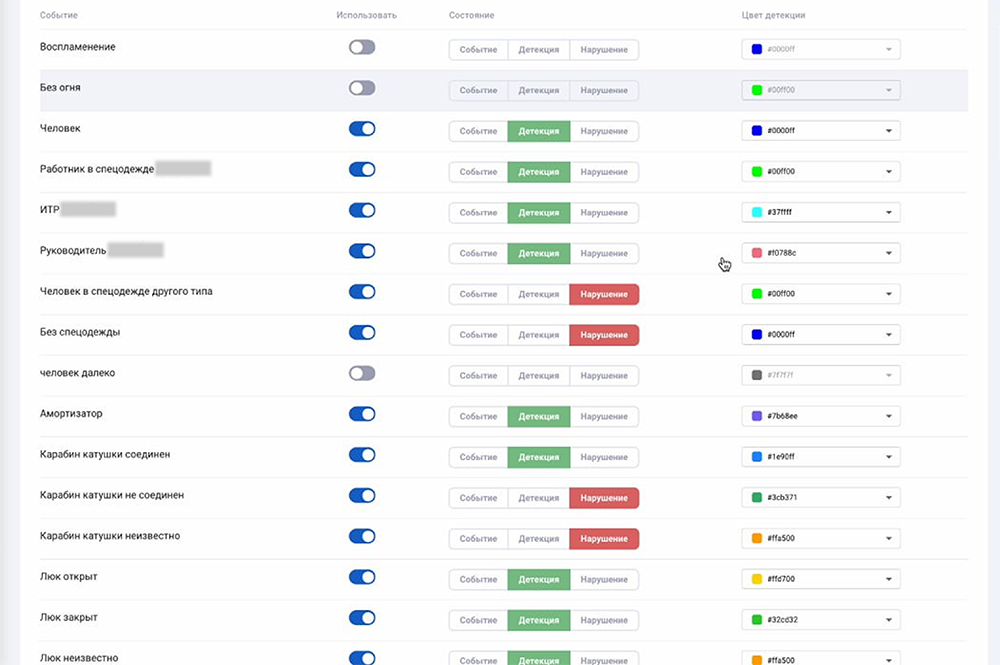This screenshot has width=1000, height=665.
Task: Choose Детекция for Карабин катушки не соединен
Action: (x=539, y=498)
